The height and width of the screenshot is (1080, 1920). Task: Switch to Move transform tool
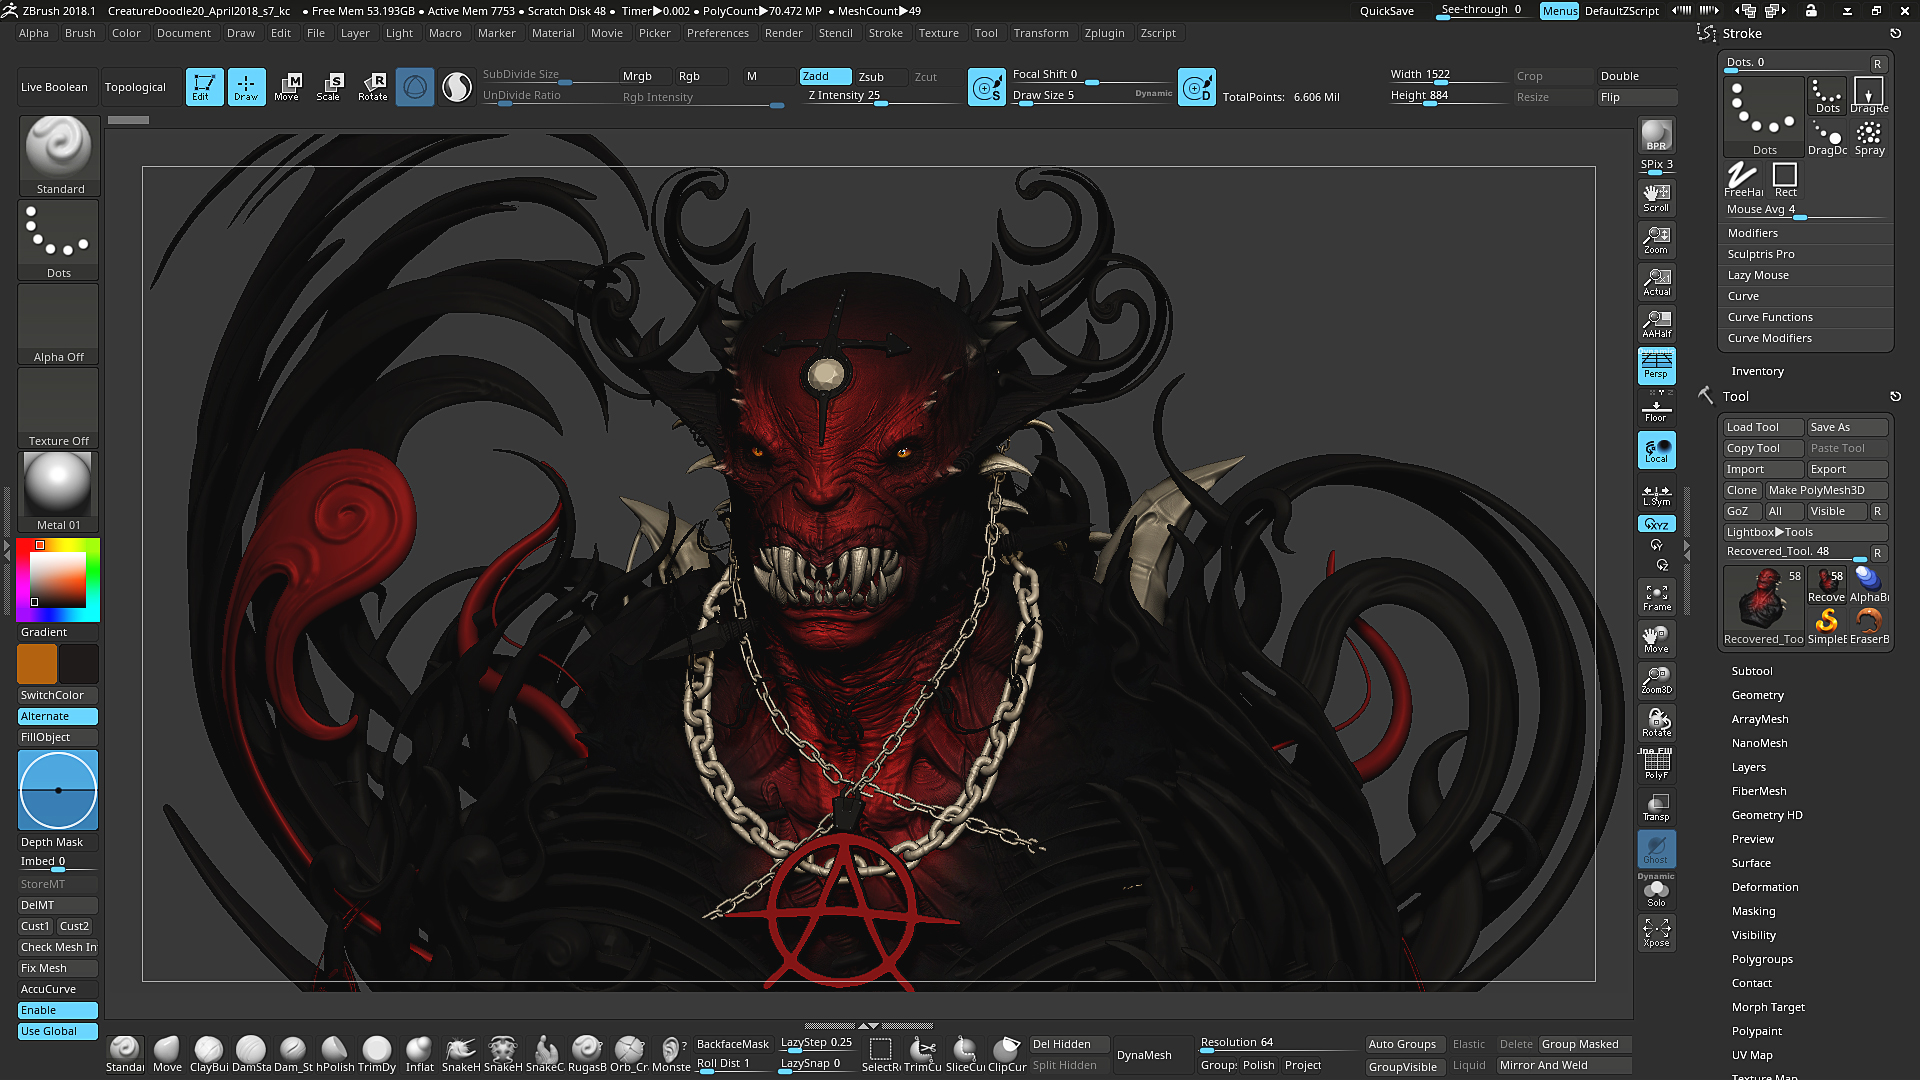pyautogui.click(x=288, y=87)
